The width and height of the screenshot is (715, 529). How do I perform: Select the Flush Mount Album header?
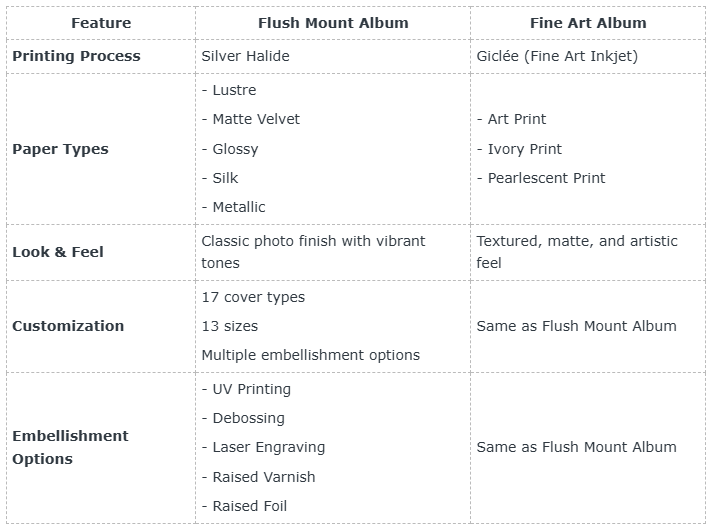(333, 23)
